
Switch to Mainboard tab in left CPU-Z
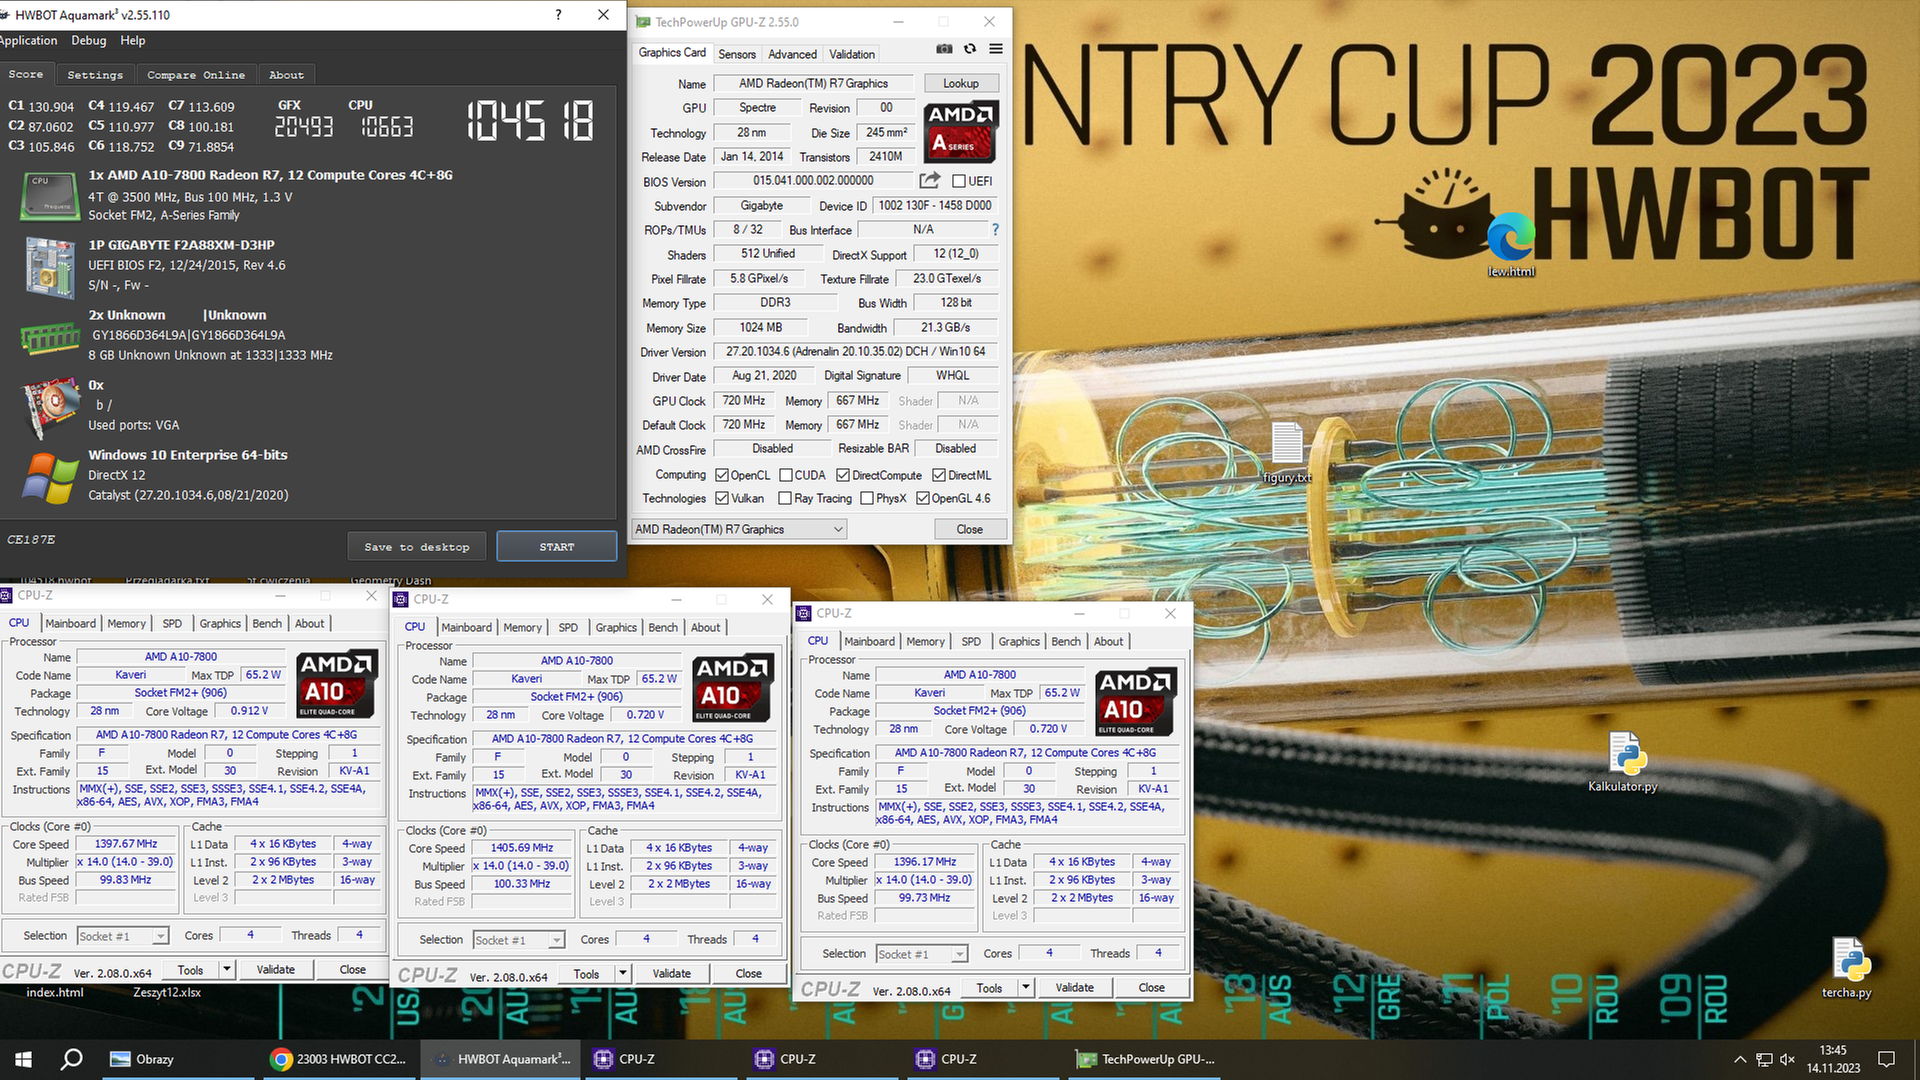(x=70, y=623)
